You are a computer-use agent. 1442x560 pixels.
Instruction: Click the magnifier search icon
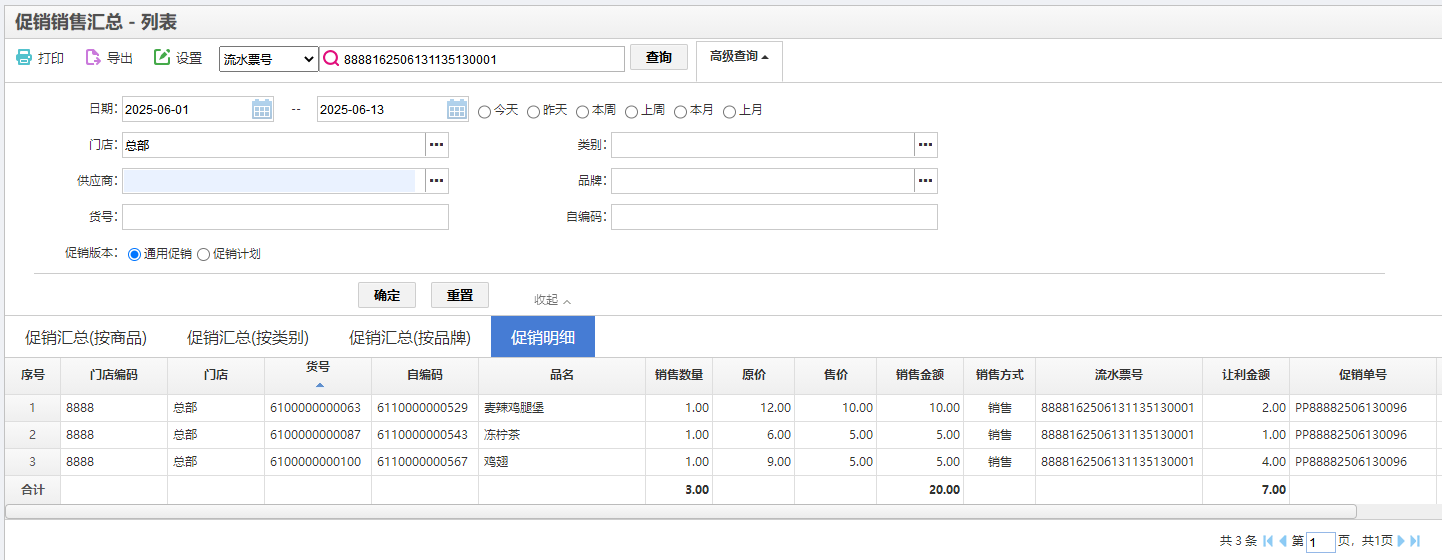(x=331, y=59)
